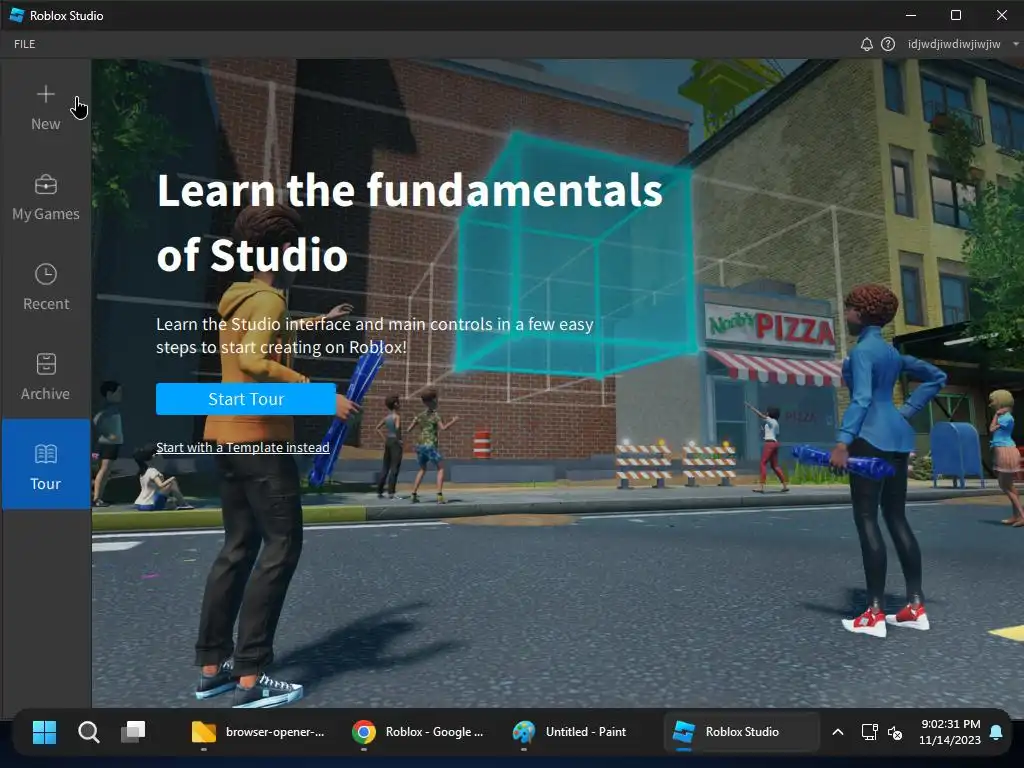Switch to Roblox - Google Chrome taskbar item

click(x=418, y=732)
